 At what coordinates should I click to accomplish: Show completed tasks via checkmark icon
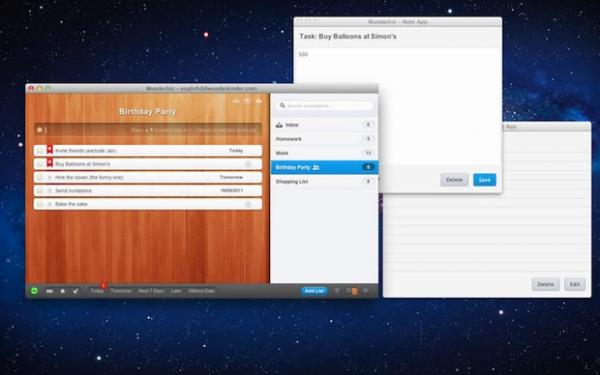tap(75, 291)
